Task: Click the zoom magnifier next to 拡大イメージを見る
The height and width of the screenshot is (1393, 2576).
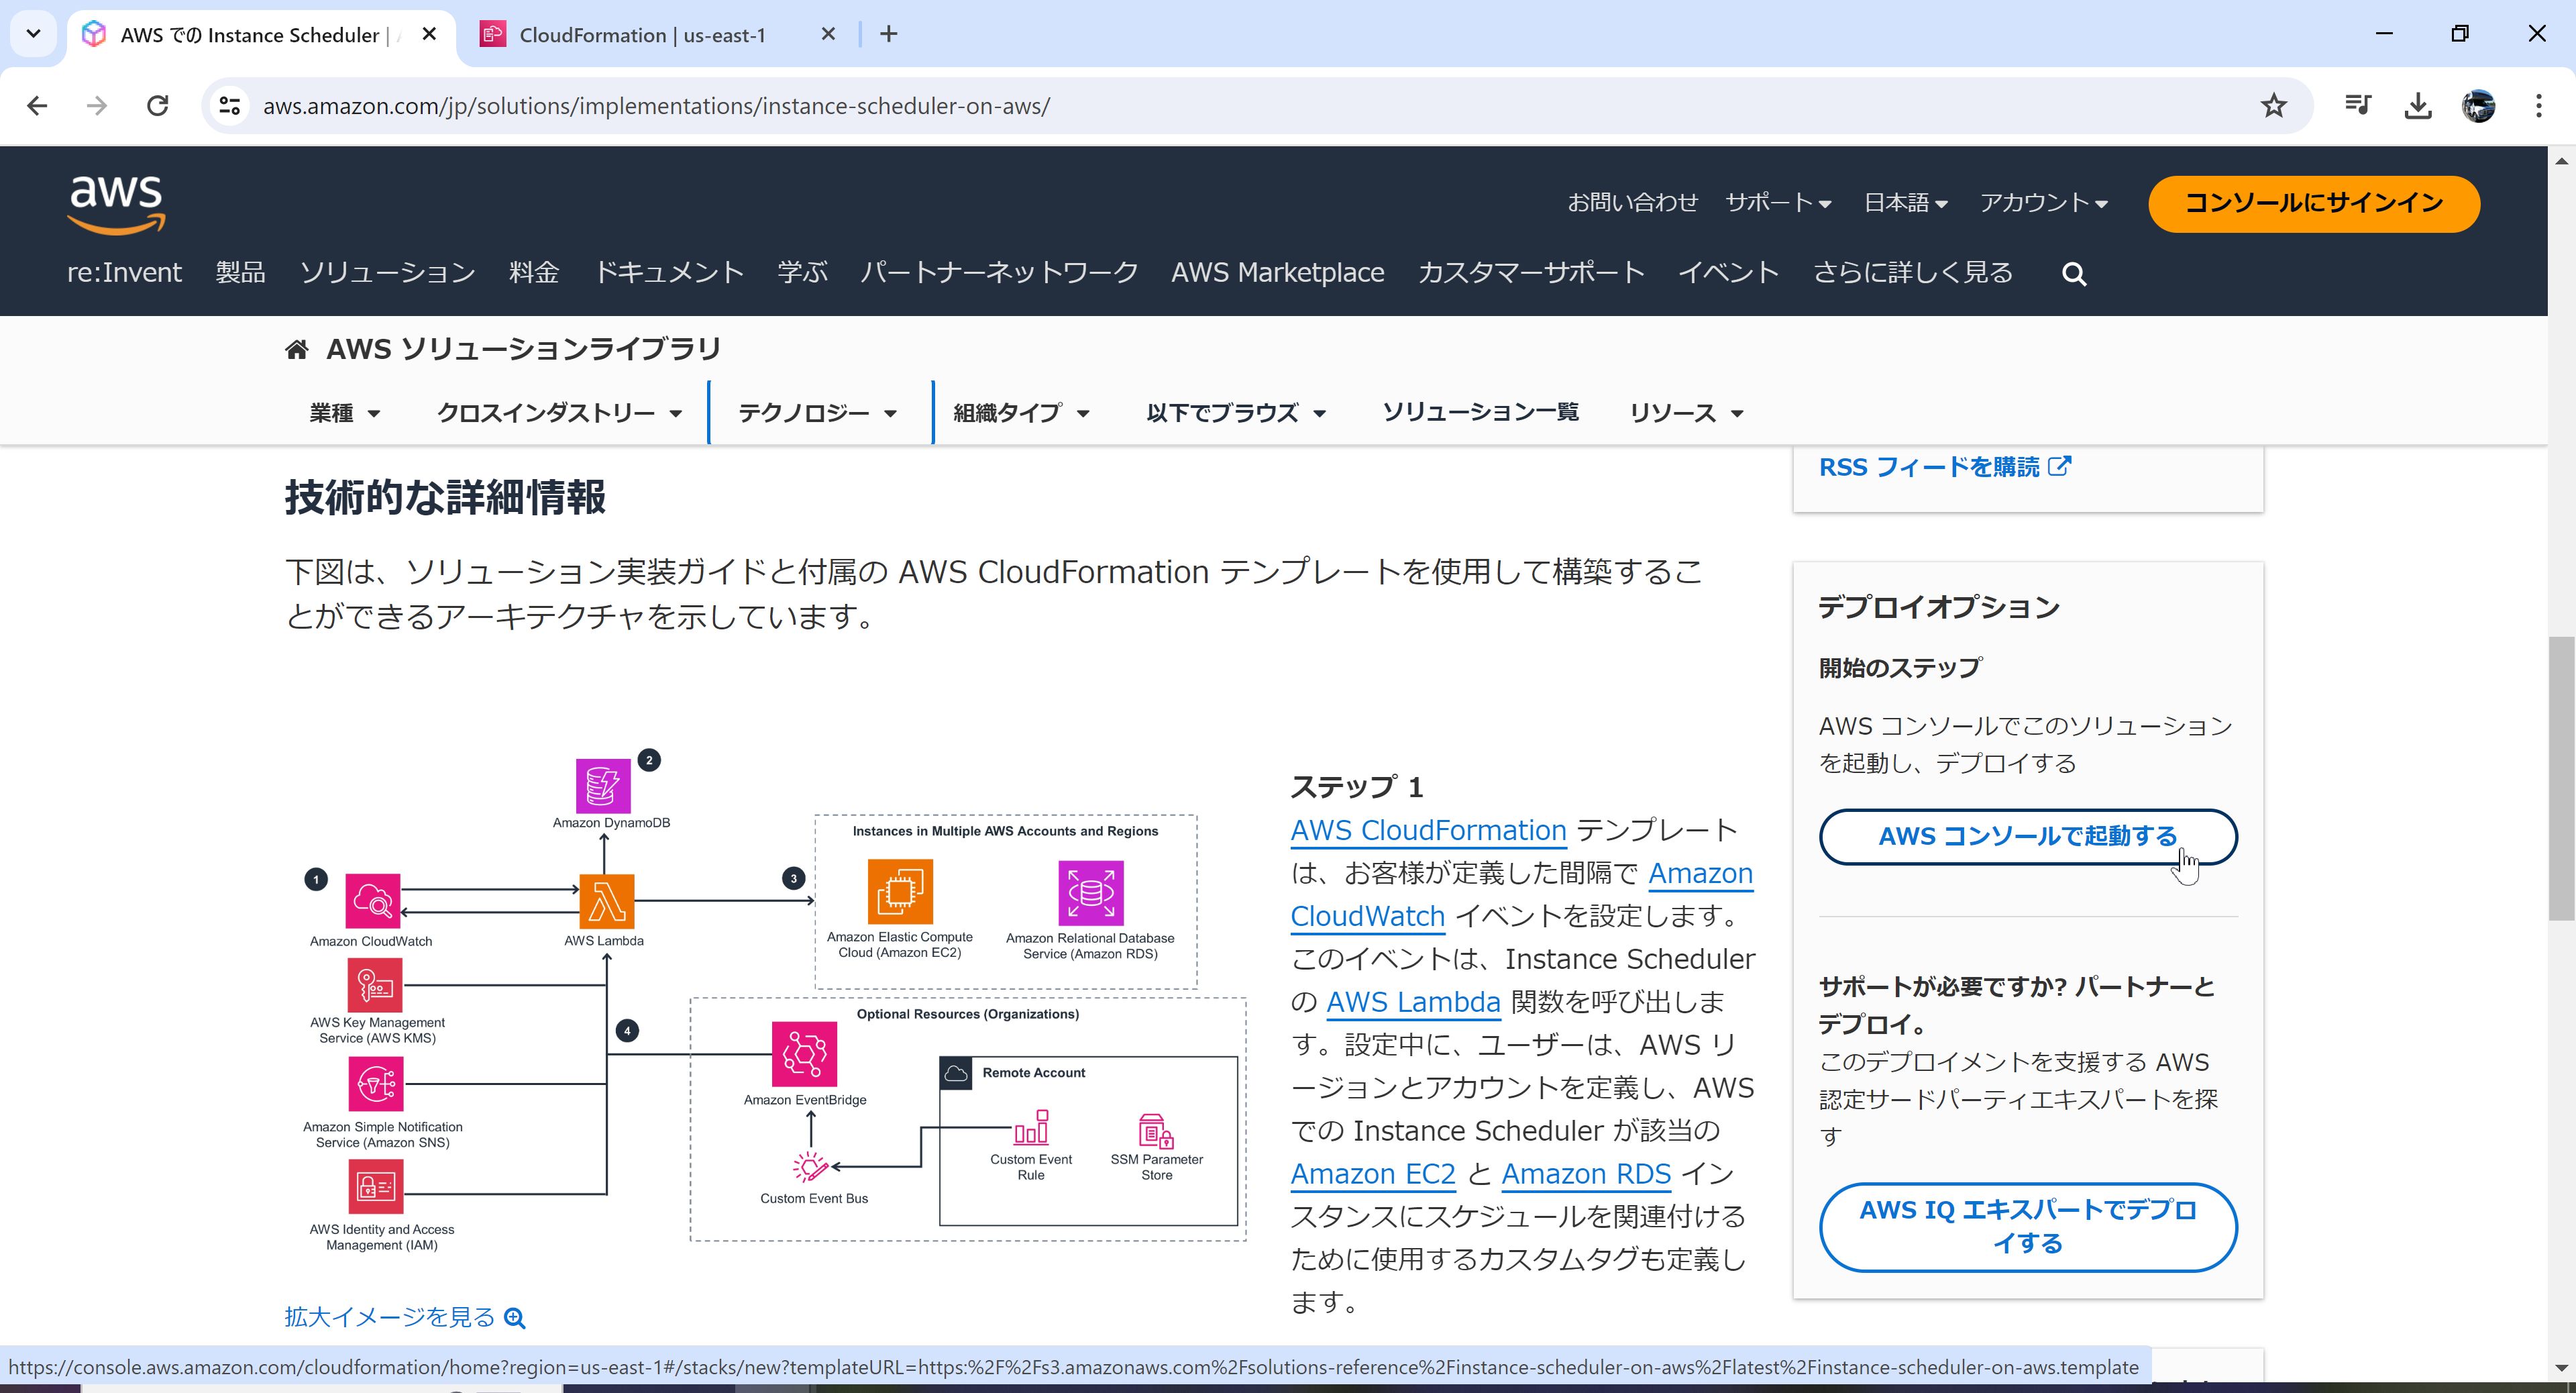Action: click(x=514, y=1318)
